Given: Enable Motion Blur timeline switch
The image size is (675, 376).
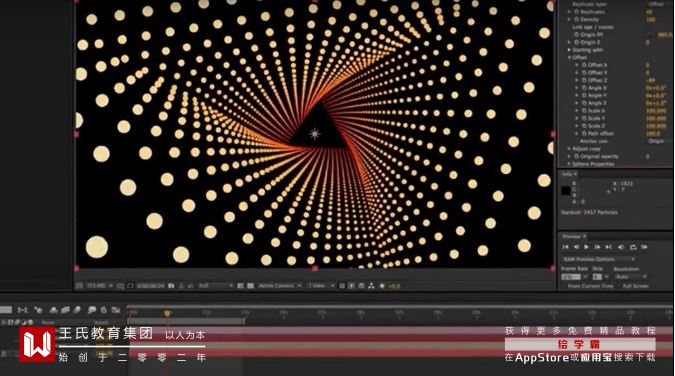Looking at the screenshot, I should coord(77,310).
